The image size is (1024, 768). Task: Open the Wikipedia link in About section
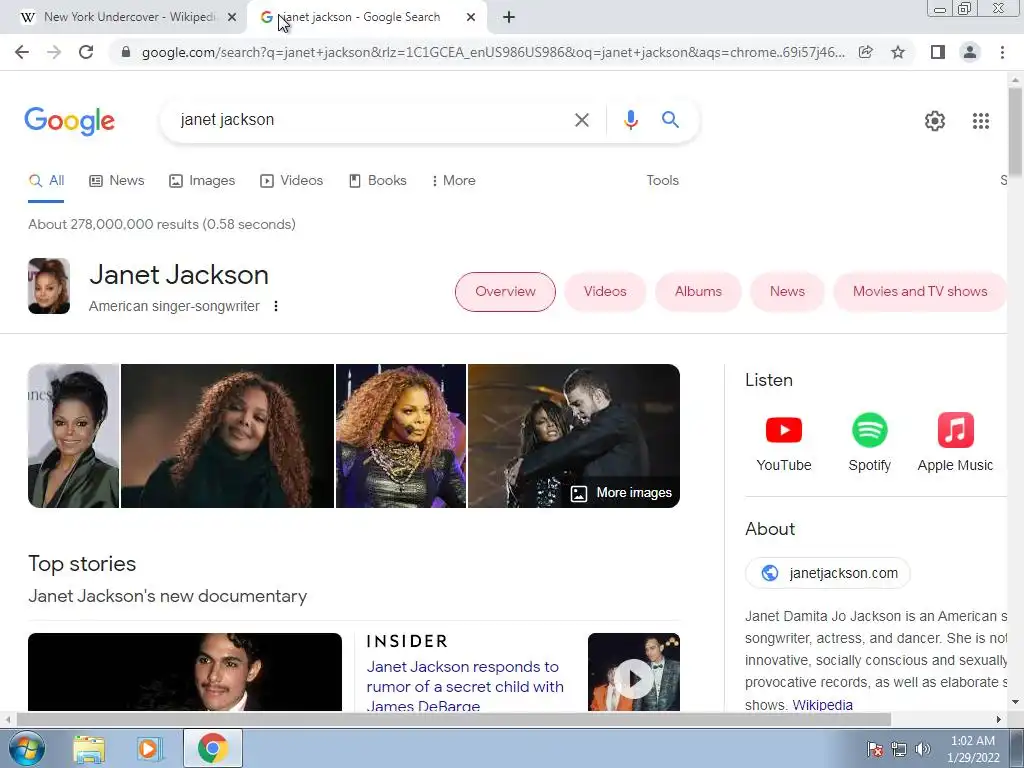(x=822, y=705)
